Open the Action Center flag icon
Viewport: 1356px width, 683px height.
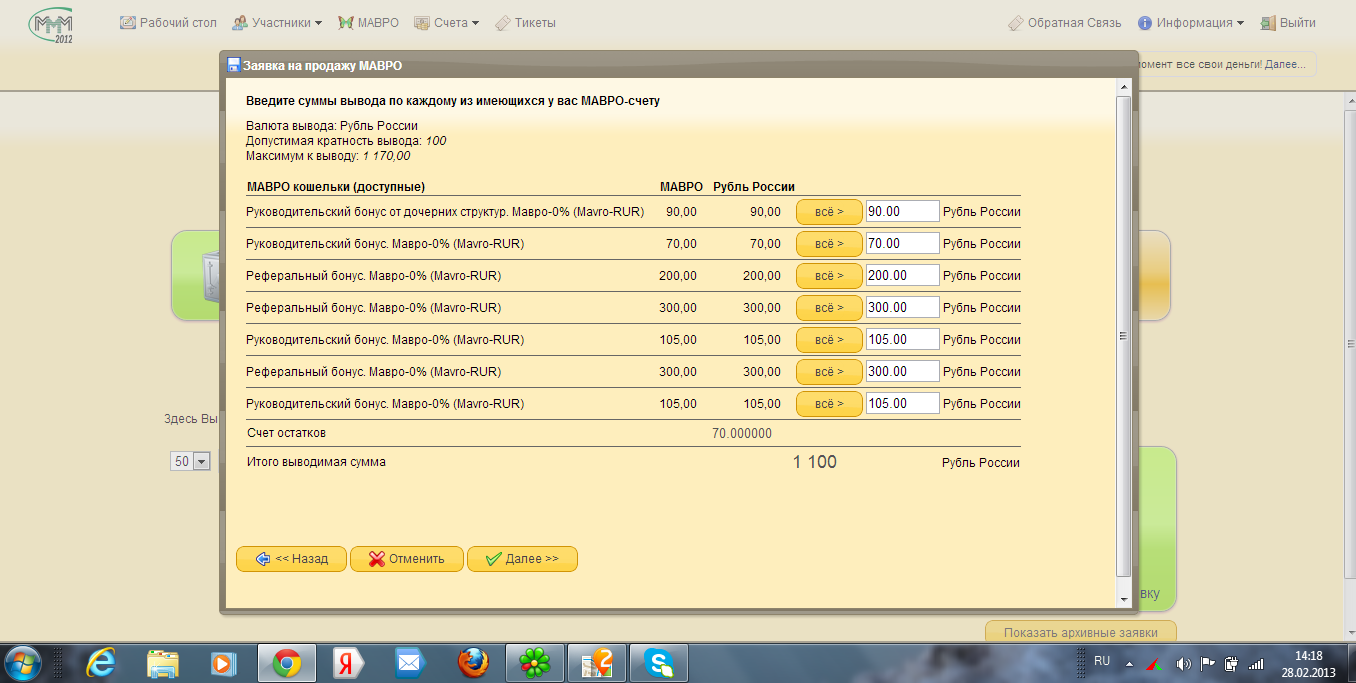[x=1208, y=663]
